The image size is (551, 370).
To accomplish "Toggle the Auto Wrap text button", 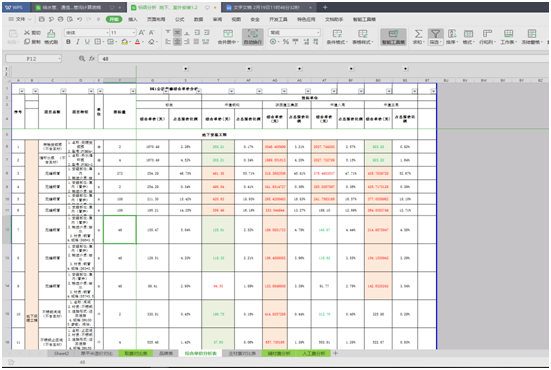I will (x=253, y=36).
